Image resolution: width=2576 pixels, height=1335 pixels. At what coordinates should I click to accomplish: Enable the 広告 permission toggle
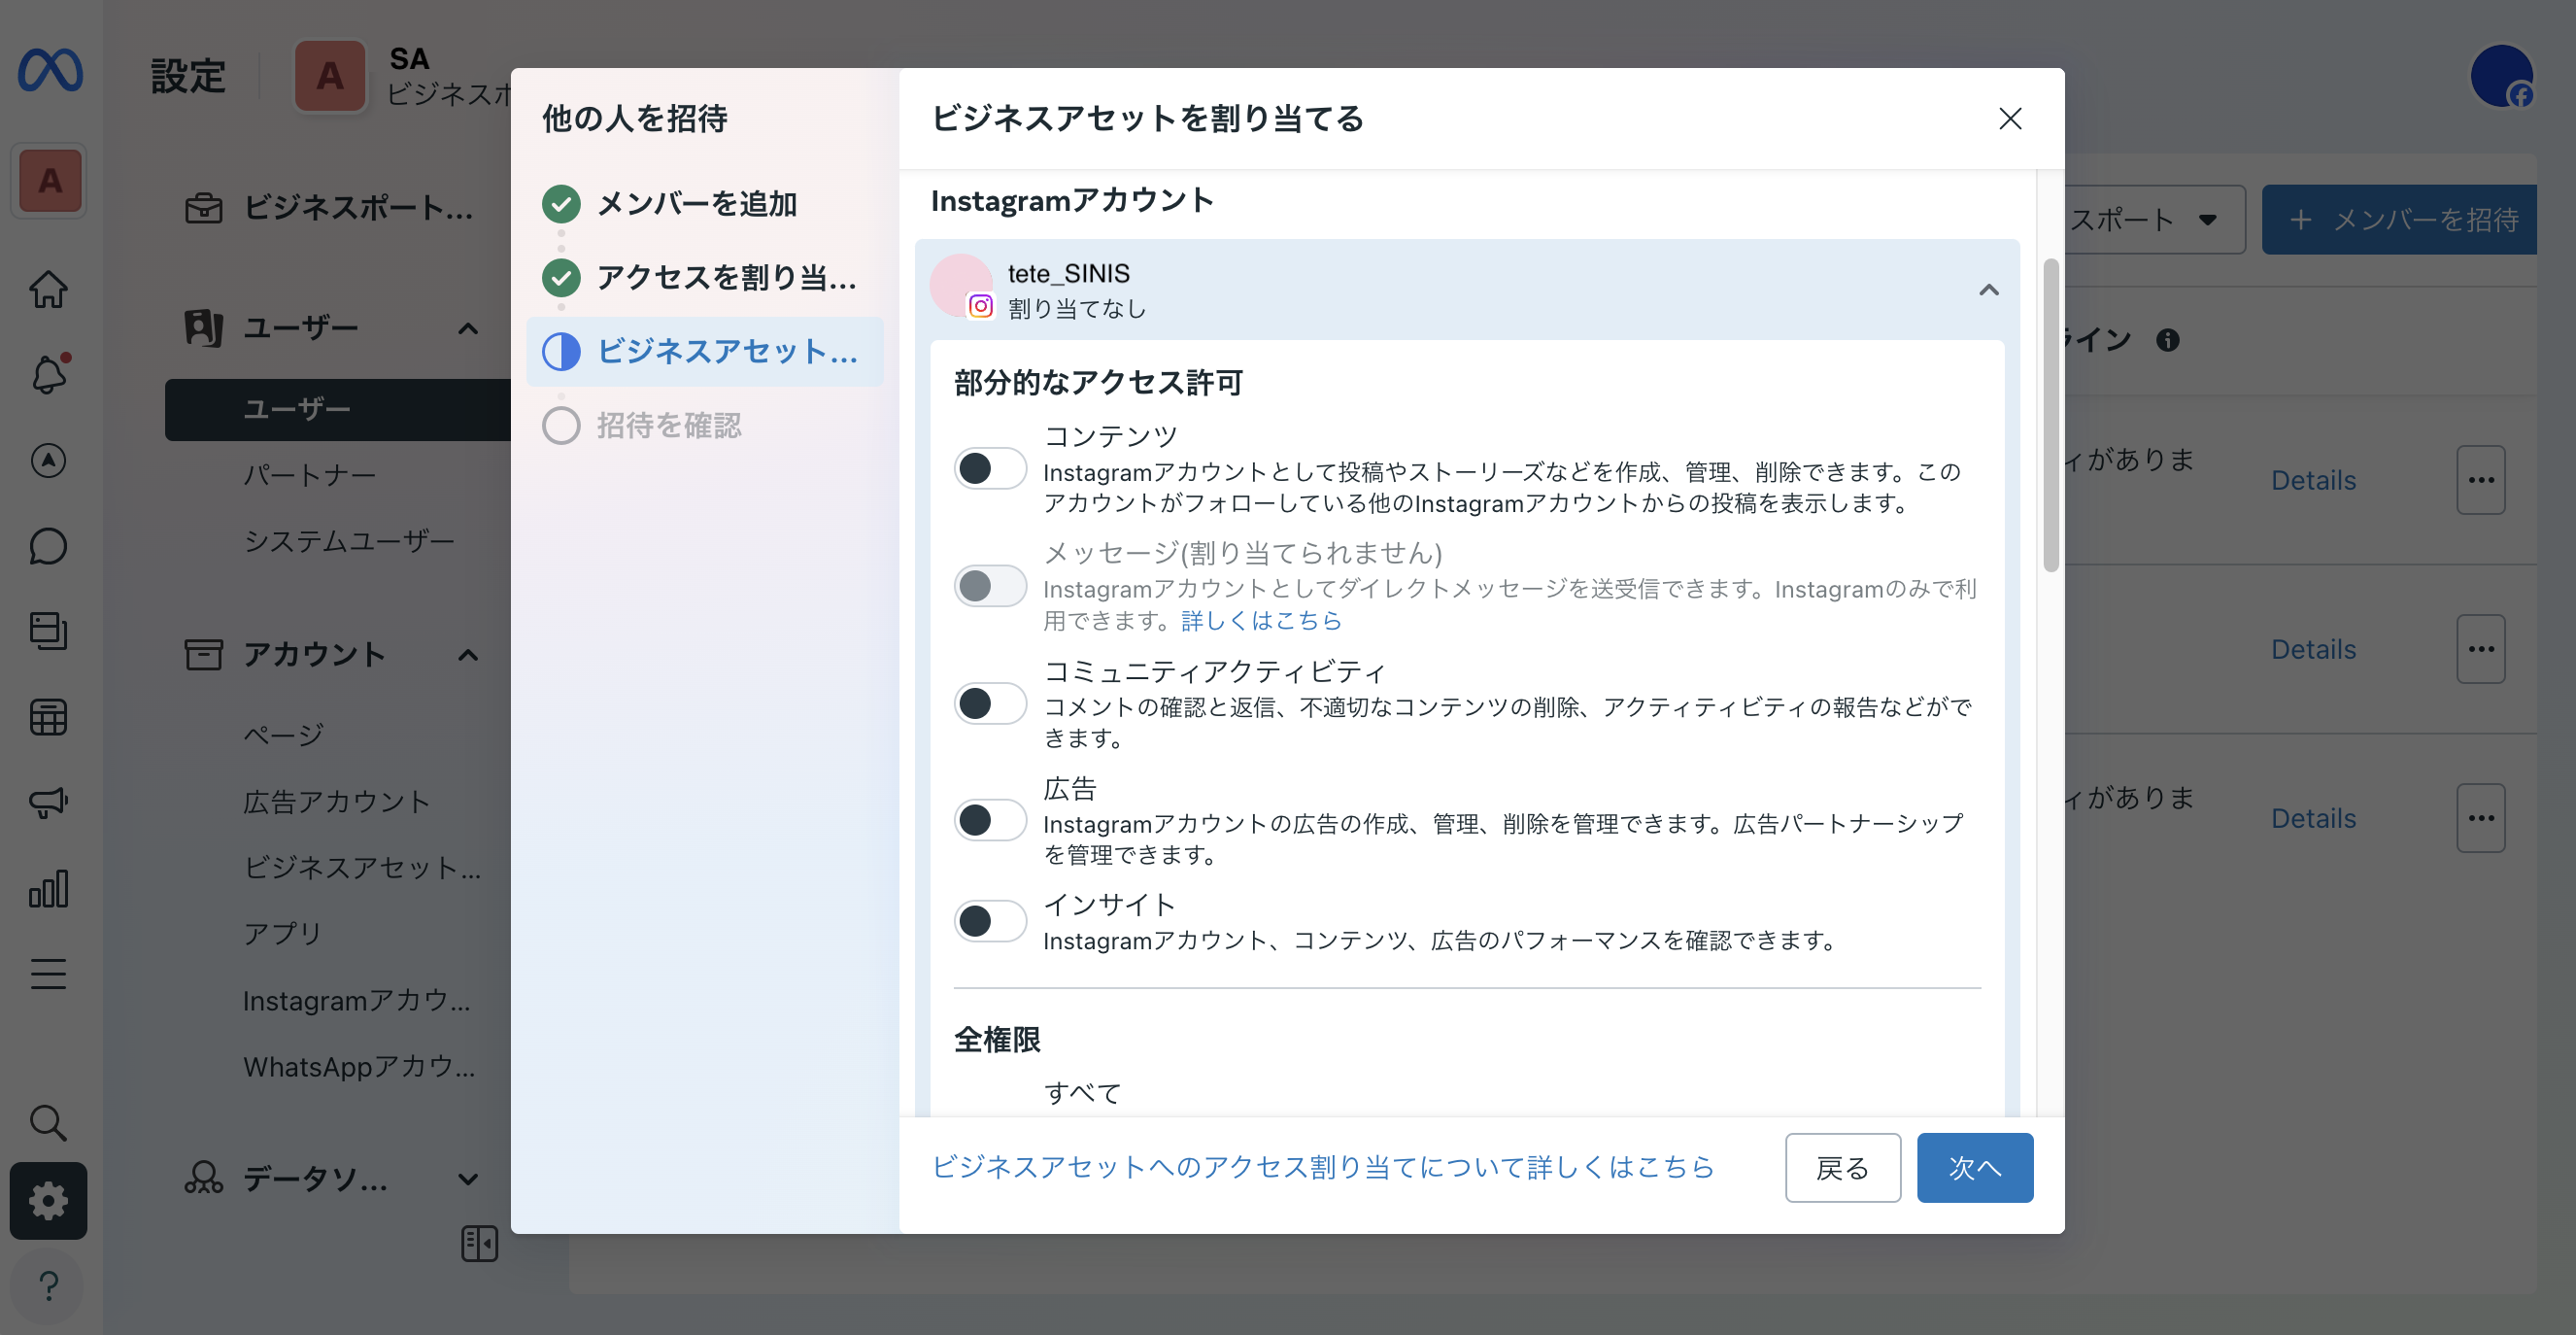coord(990,820)
